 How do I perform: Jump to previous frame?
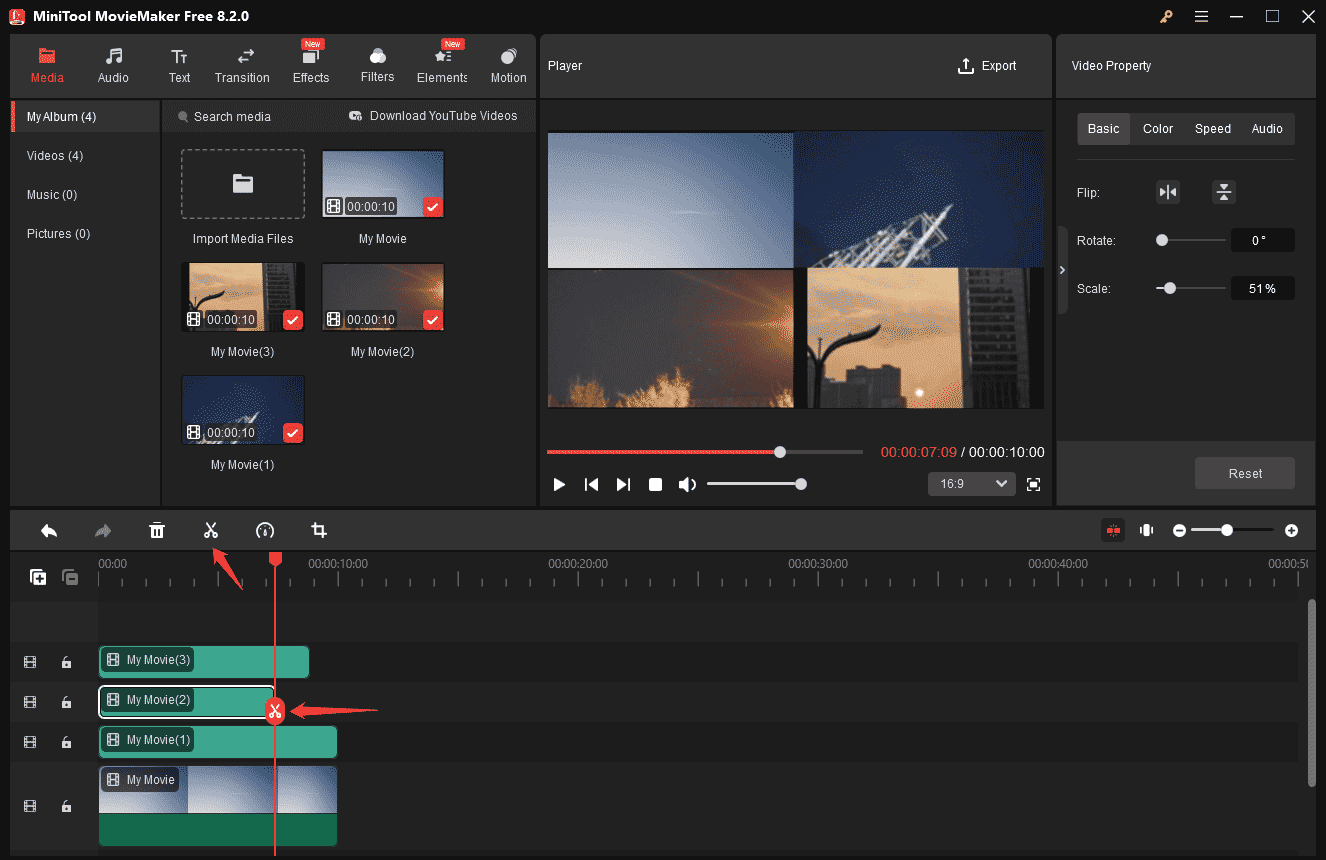[x=591, y=484]
